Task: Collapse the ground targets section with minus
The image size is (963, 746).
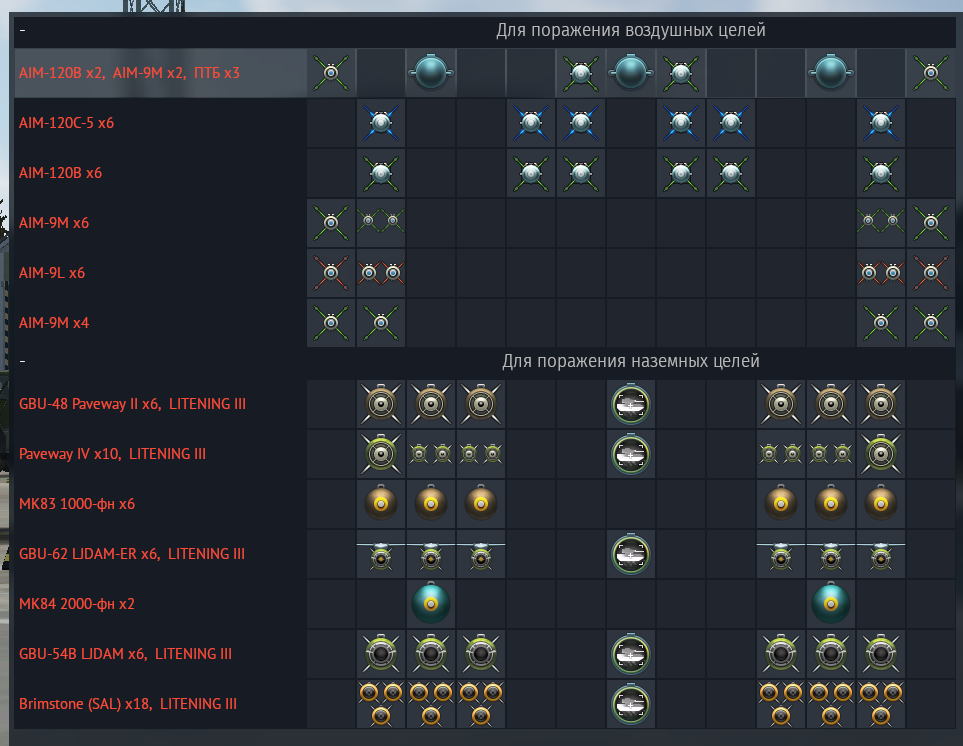Action: pos(22,361)
